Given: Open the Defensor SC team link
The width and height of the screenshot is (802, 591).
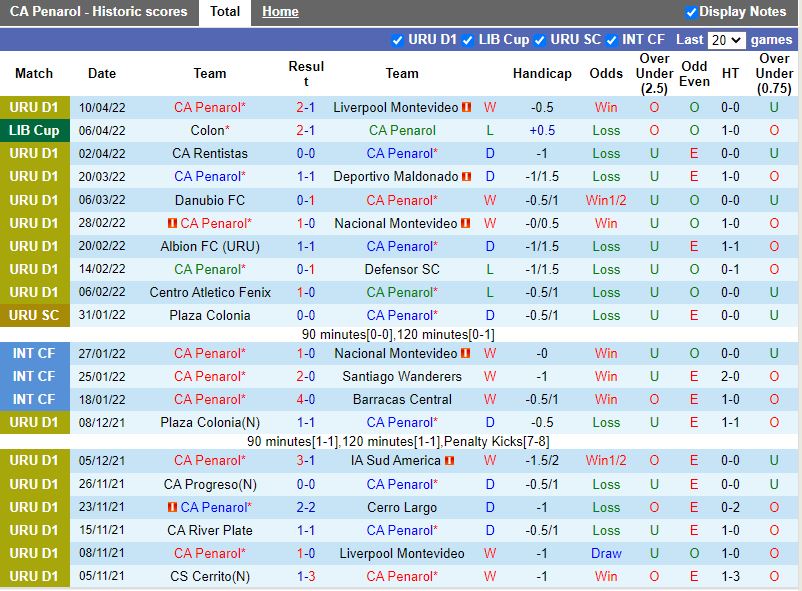Looking at the screenshot, I should [x=402, y=270].
